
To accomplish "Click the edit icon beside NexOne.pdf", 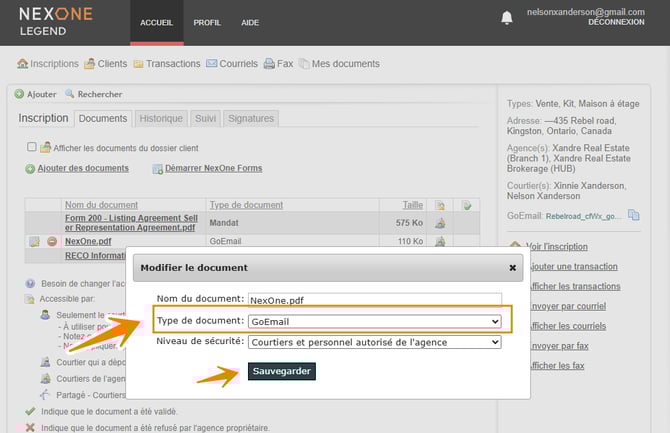I will coord(34,241).
